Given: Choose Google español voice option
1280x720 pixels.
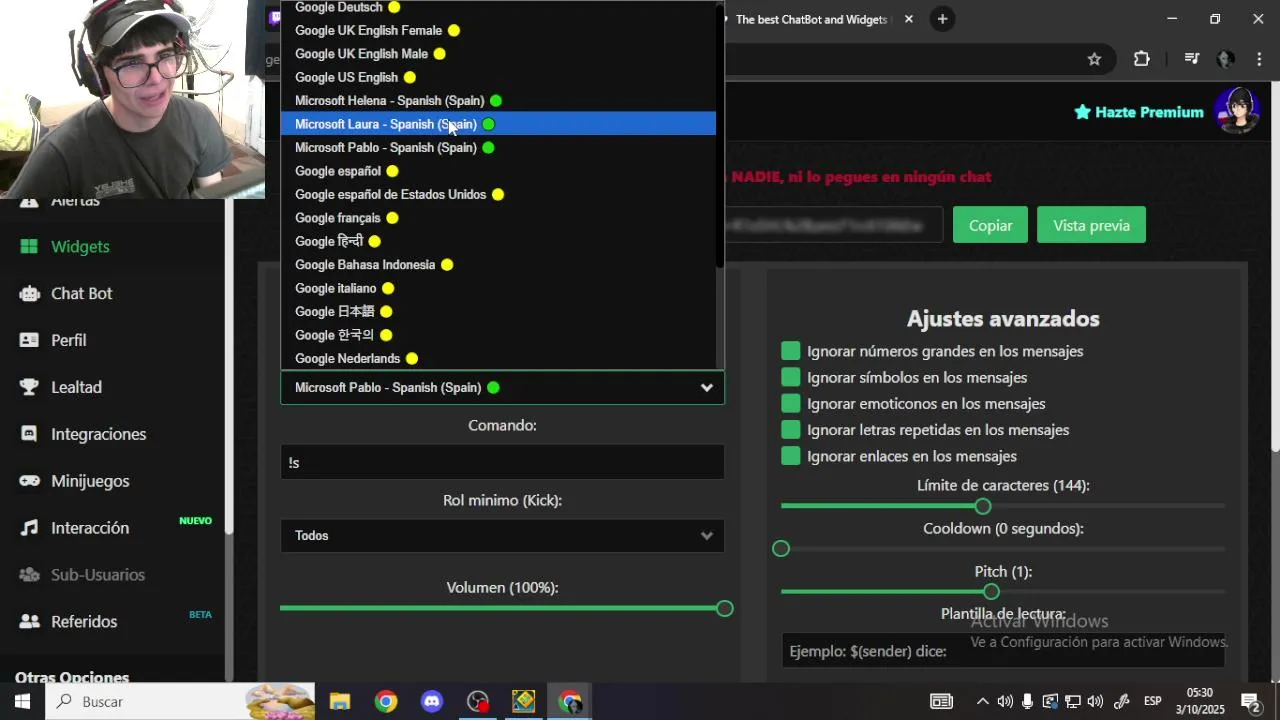Looking at the screenshot, I should [498, 171].
